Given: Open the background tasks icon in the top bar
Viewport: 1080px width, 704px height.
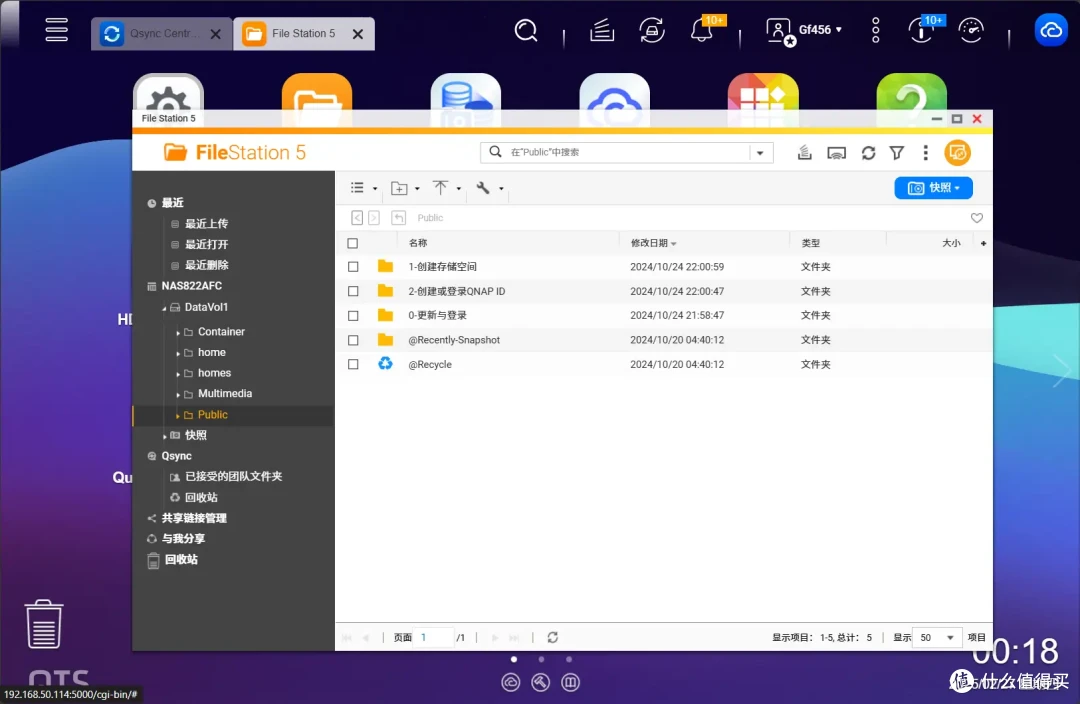Looking at the screenshot, I should [602, 30].
